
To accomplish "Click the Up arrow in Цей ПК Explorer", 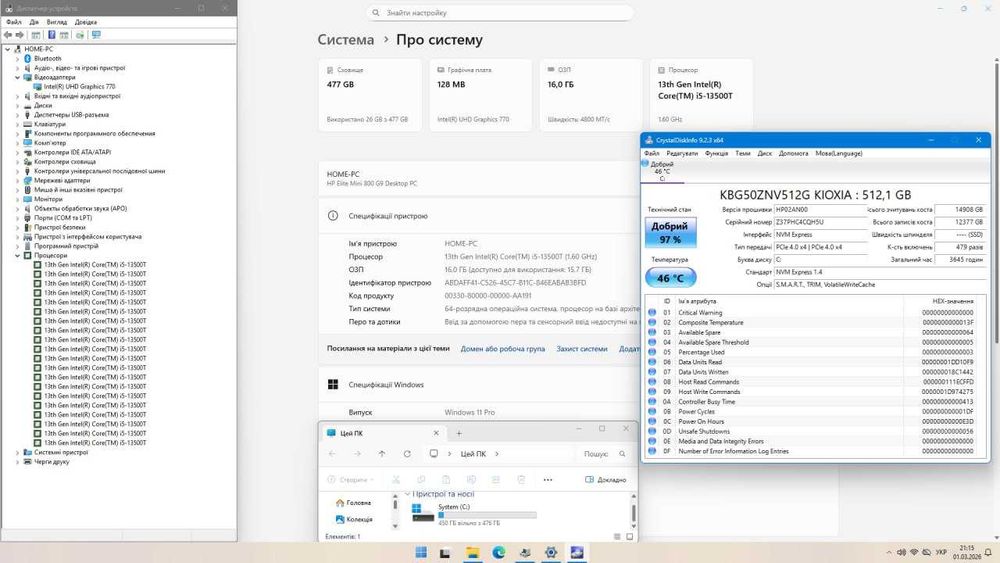I will pyautogui.click(x=381, y=454).
